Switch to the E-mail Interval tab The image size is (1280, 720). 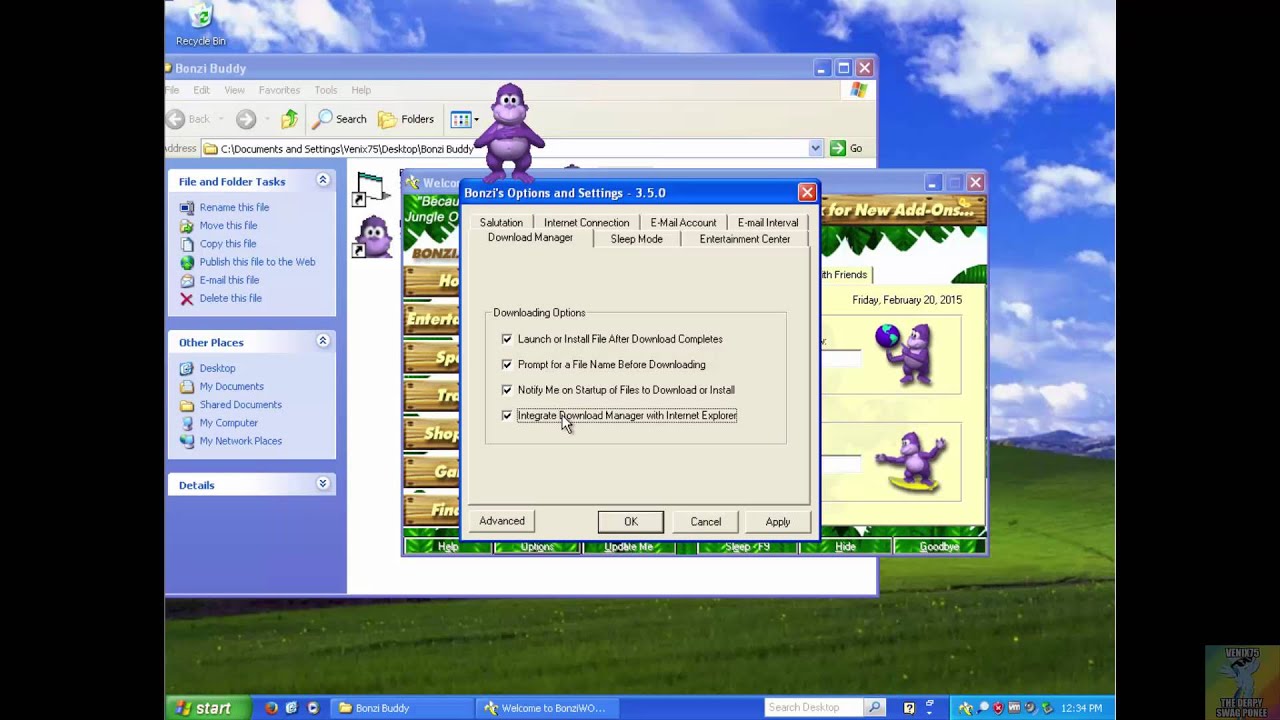[x=768, y=222]
